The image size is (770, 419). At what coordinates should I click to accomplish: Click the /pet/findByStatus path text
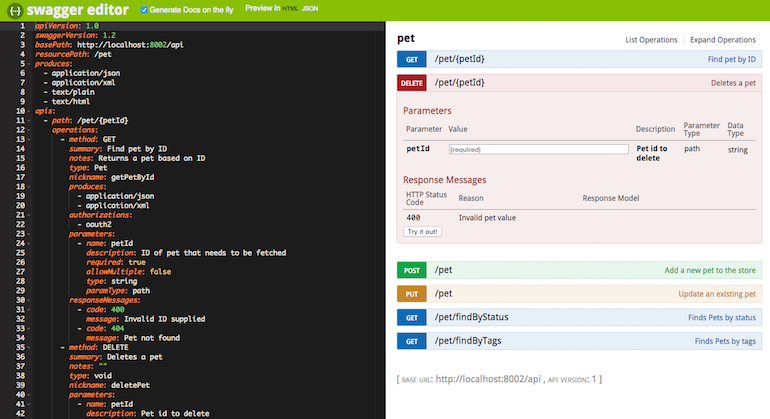[x=471, y=317]
